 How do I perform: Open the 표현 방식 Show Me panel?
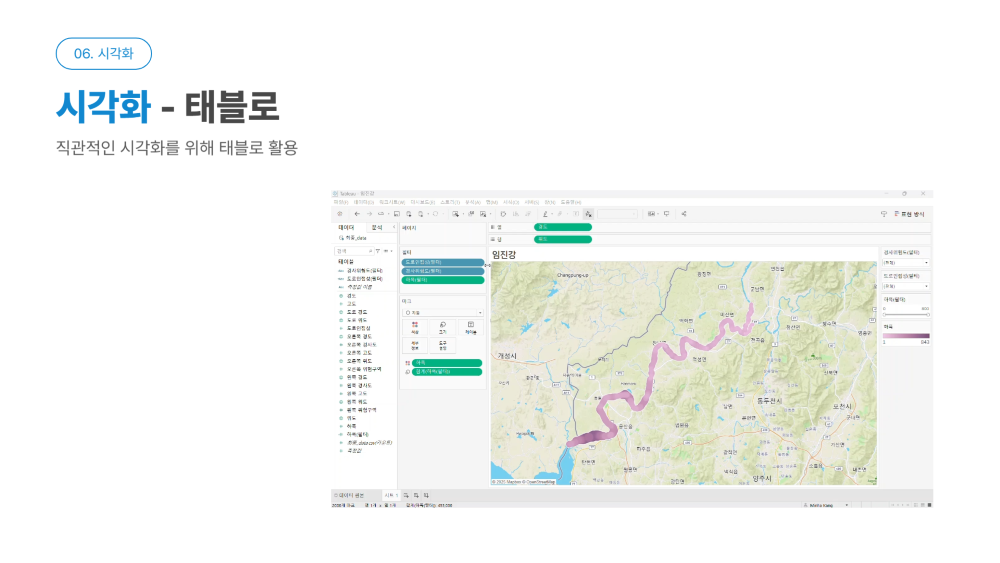[909, 214]
